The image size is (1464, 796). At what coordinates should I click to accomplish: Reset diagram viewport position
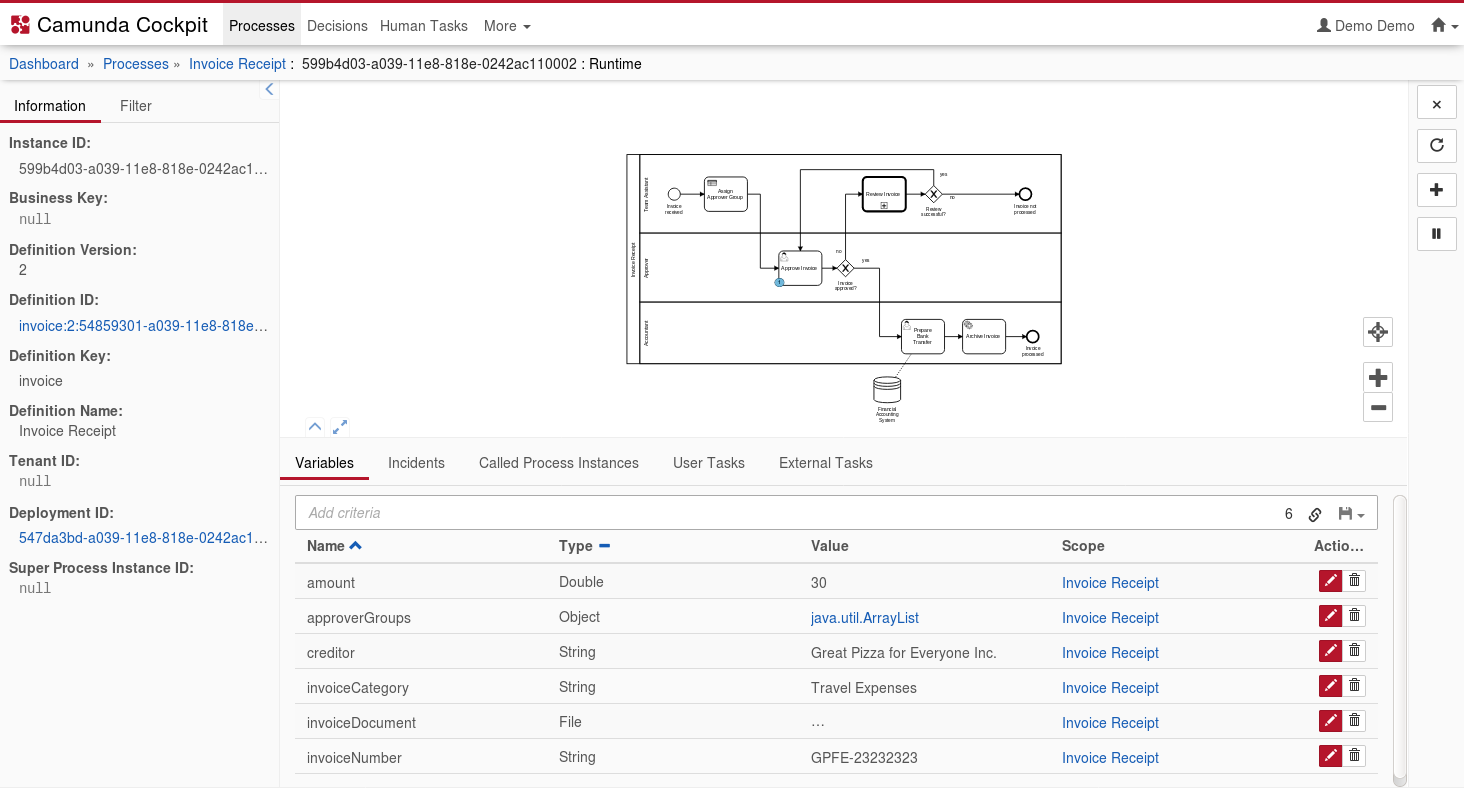(x=1378, y=332)
